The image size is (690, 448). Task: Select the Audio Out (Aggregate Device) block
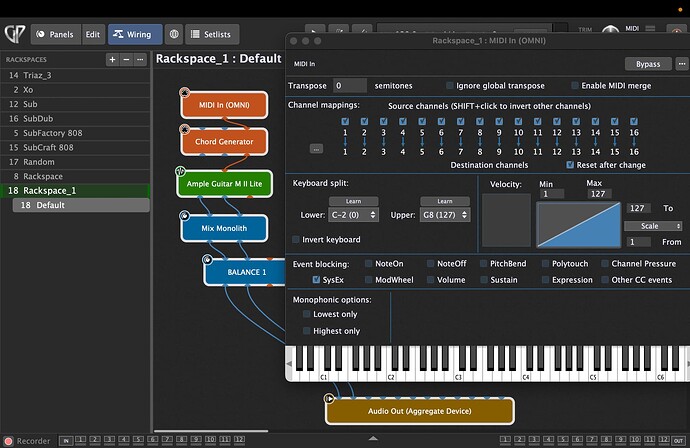pos(420,411)
